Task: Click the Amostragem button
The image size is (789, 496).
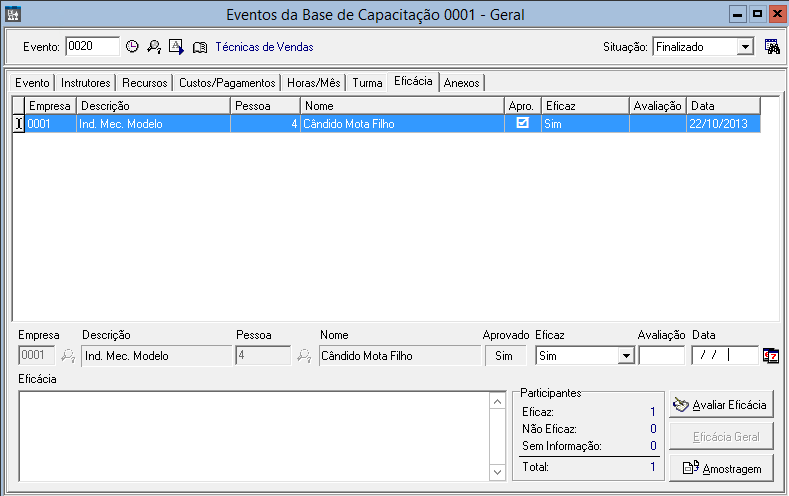Action: pos(721,468)
